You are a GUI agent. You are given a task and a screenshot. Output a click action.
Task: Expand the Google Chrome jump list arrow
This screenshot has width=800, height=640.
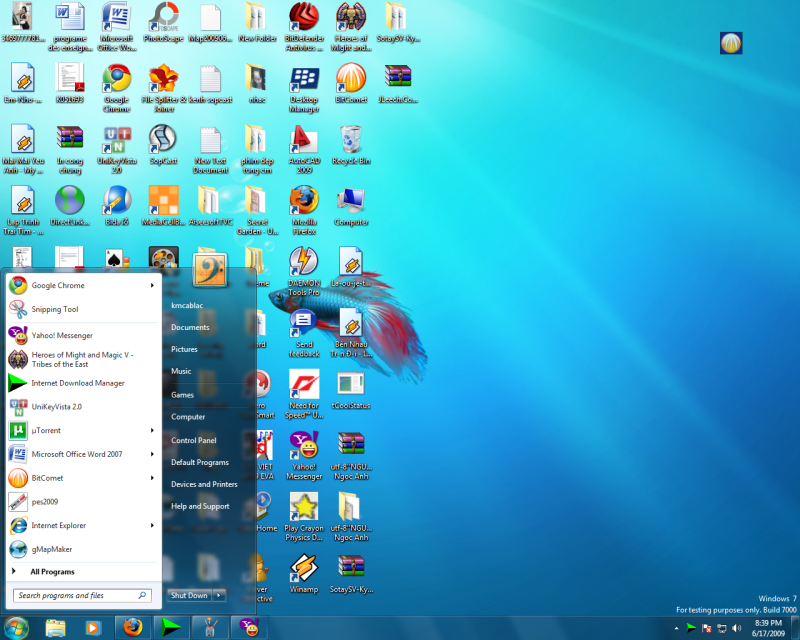153,286
